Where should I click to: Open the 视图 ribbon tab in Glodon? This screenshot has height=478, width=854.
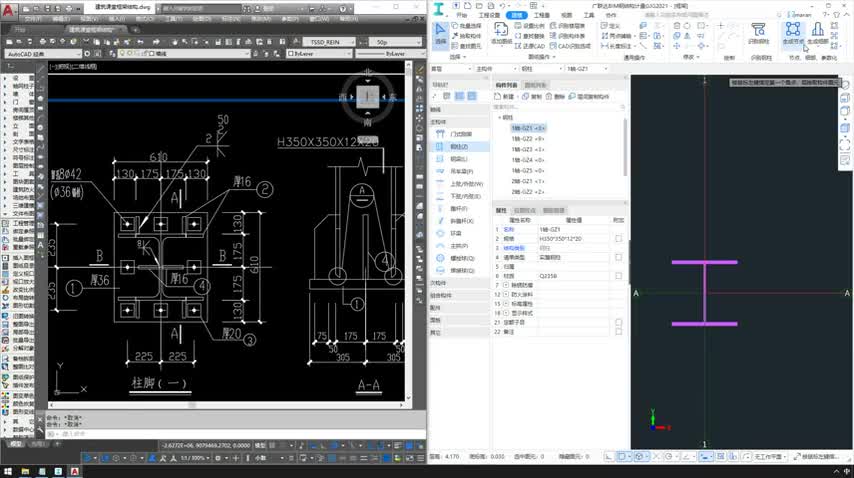click(566, 15)
